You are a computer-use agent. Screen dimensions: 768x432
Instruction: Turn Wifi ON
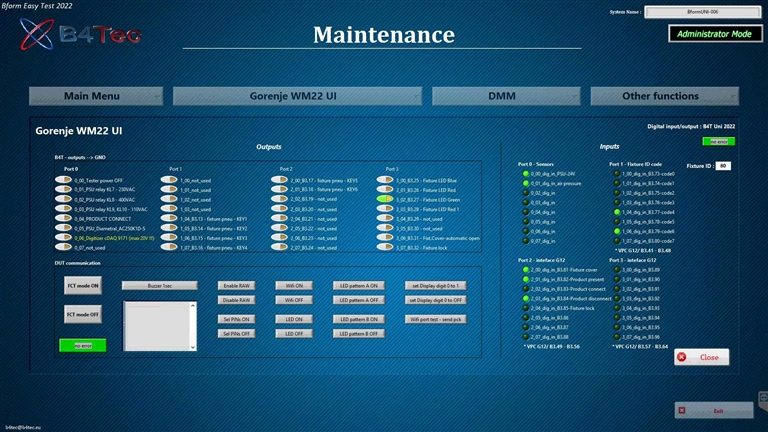click(294, 286)
